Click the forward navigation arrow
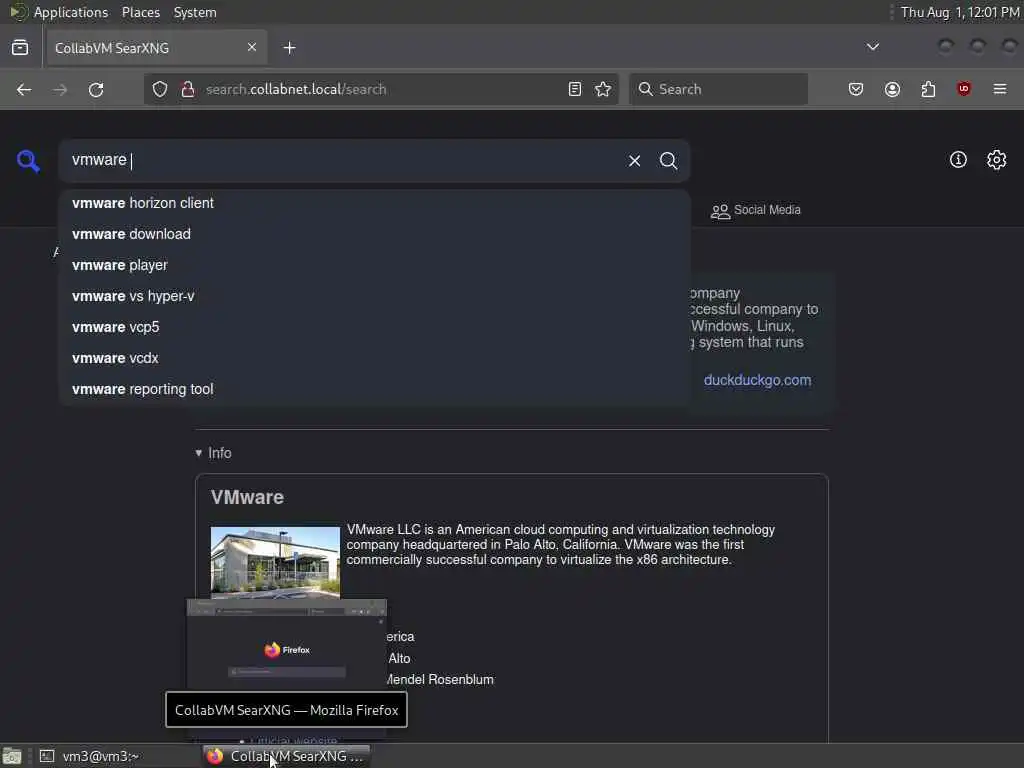This screenshot has height=768, width=1024. tap(60, 89)
